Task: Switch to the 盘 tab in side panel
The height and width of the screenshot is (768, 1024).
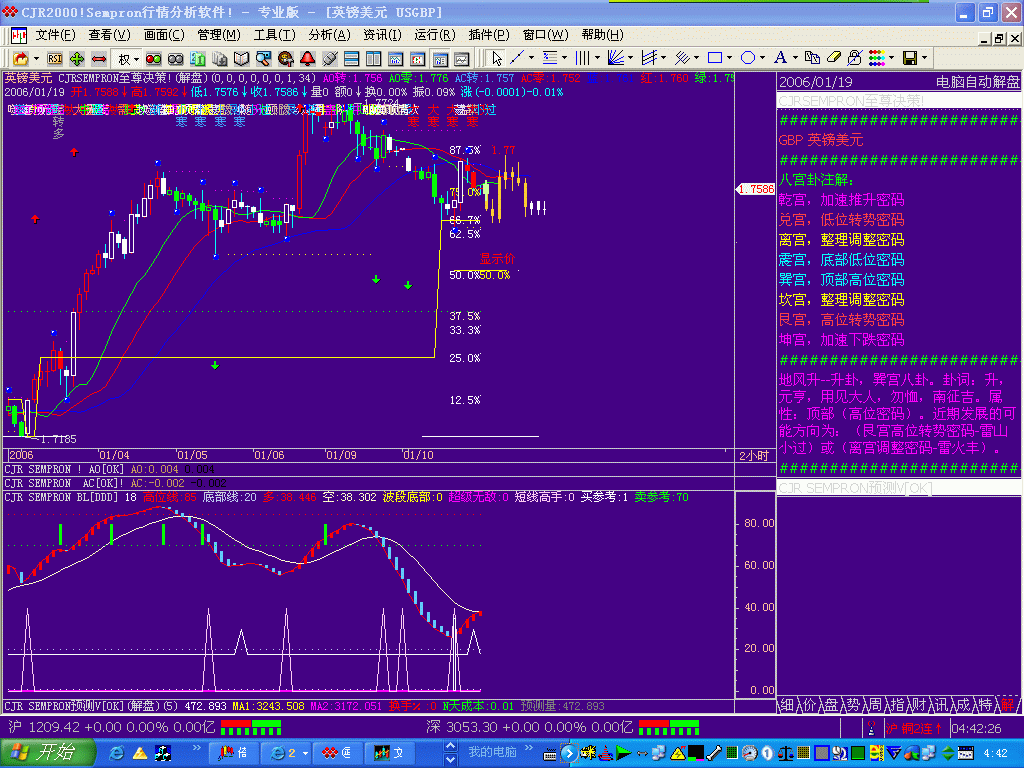Action: tap(831, 705)
